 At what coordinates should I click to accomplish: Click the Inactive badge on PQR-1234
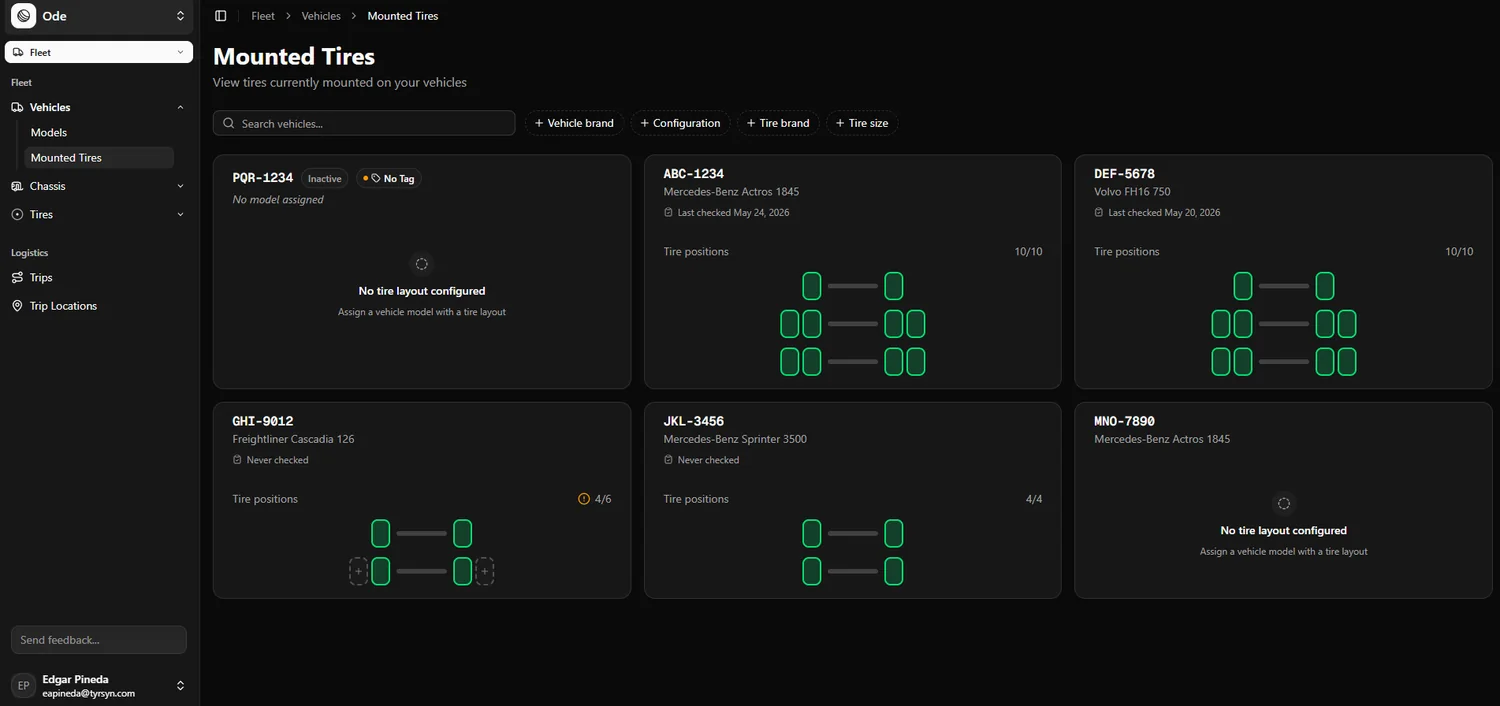tap(325, 179)
